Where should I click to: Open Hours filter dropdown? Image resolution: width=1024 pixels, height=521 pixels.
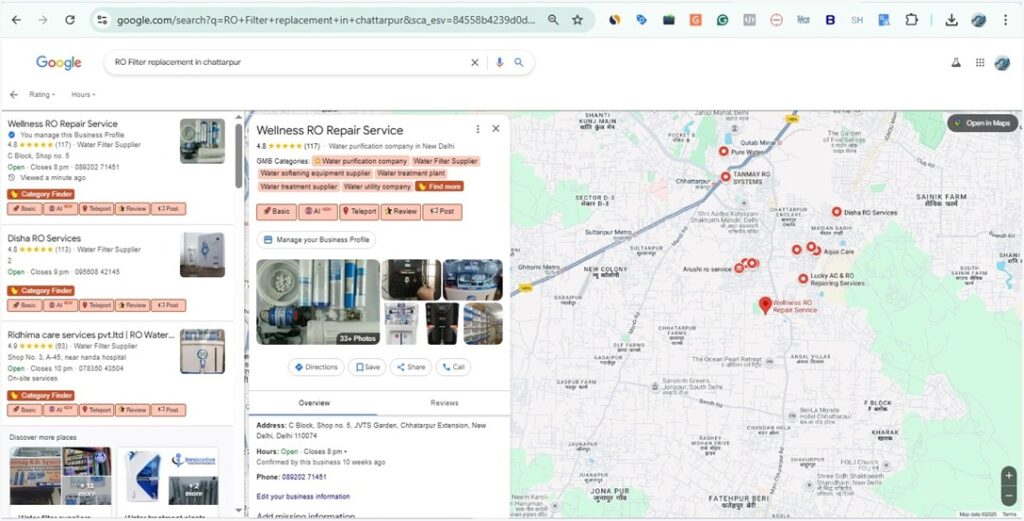click(x=84, y=95)
